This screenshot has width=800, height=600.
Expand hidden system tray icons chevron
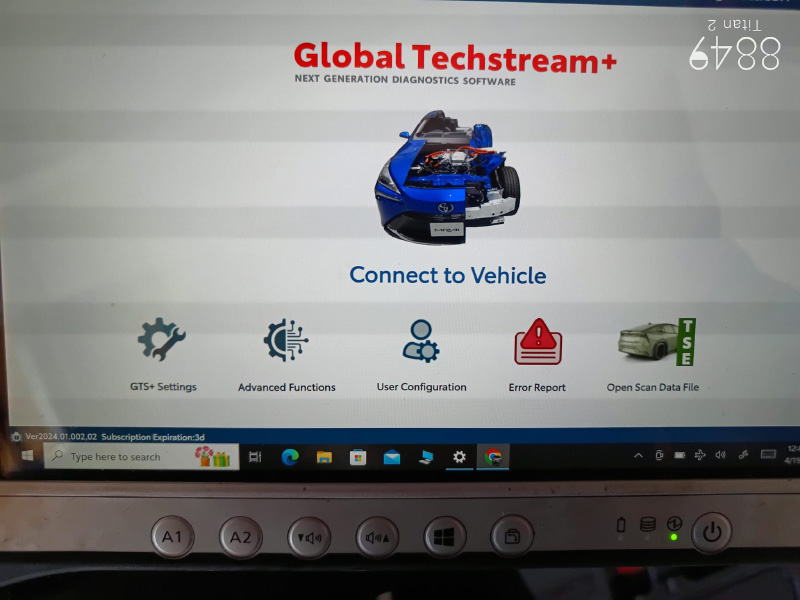638,456
